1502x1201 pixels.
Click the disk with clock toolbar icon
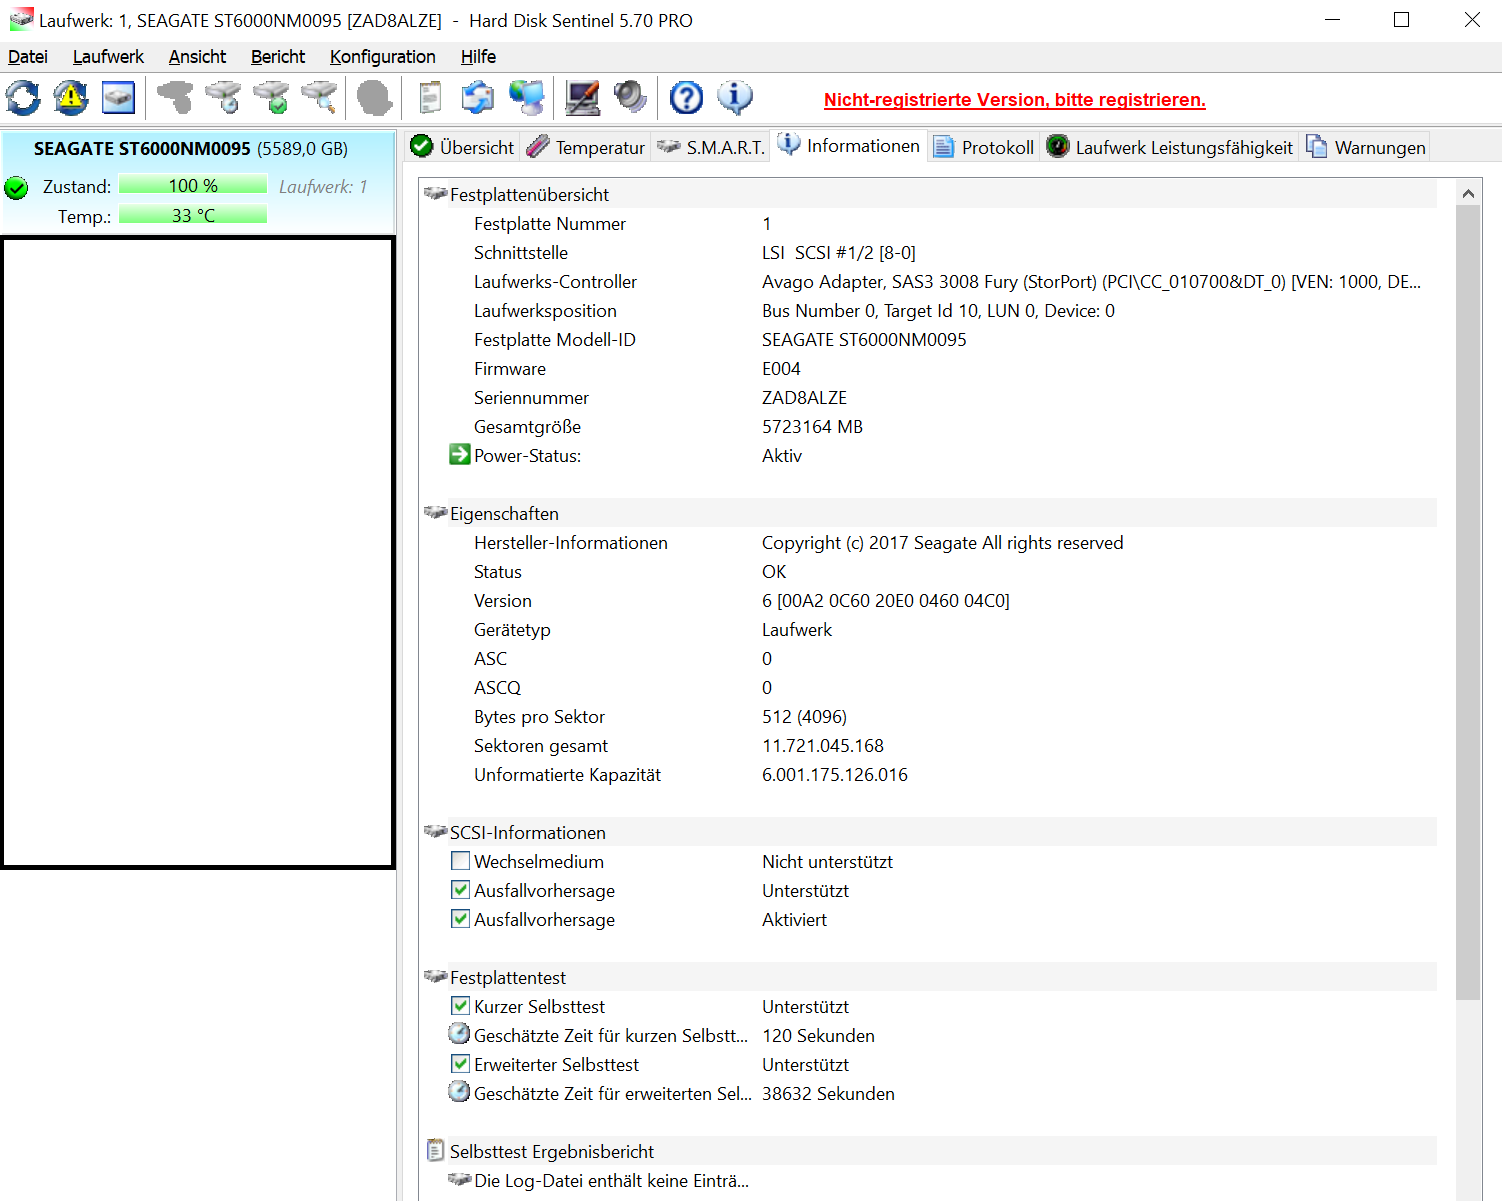(223, 98)
